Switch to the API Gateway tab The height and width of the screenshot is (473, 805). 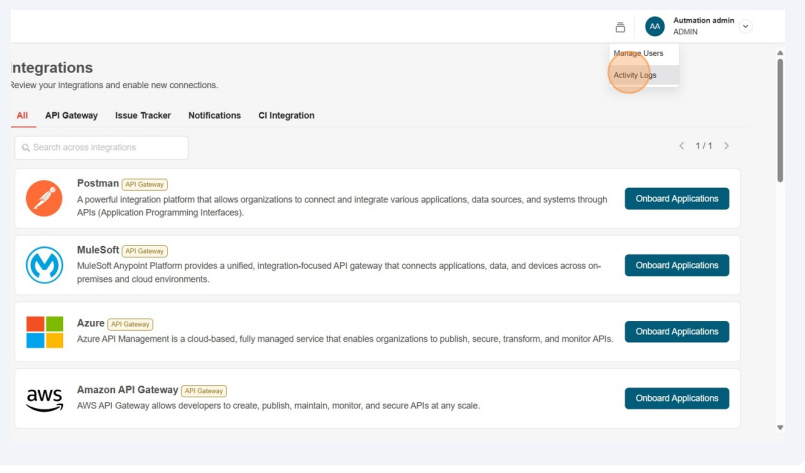[x=71, y=116]
